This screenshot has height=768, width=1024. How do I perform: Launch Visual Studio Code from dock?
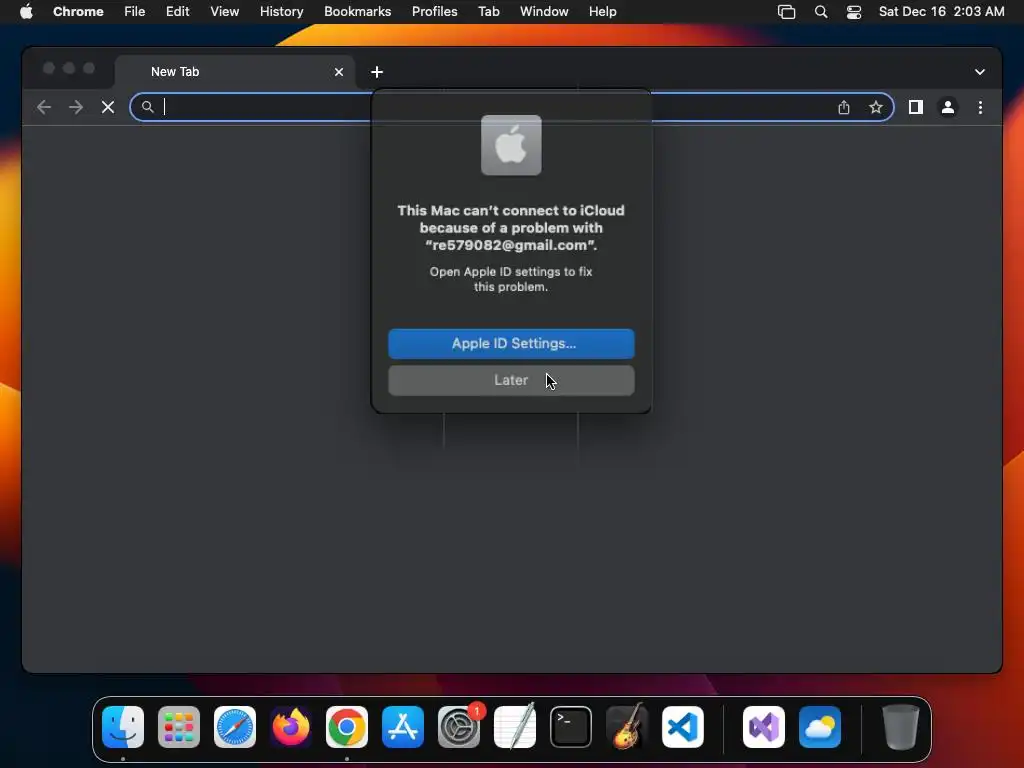683,727
